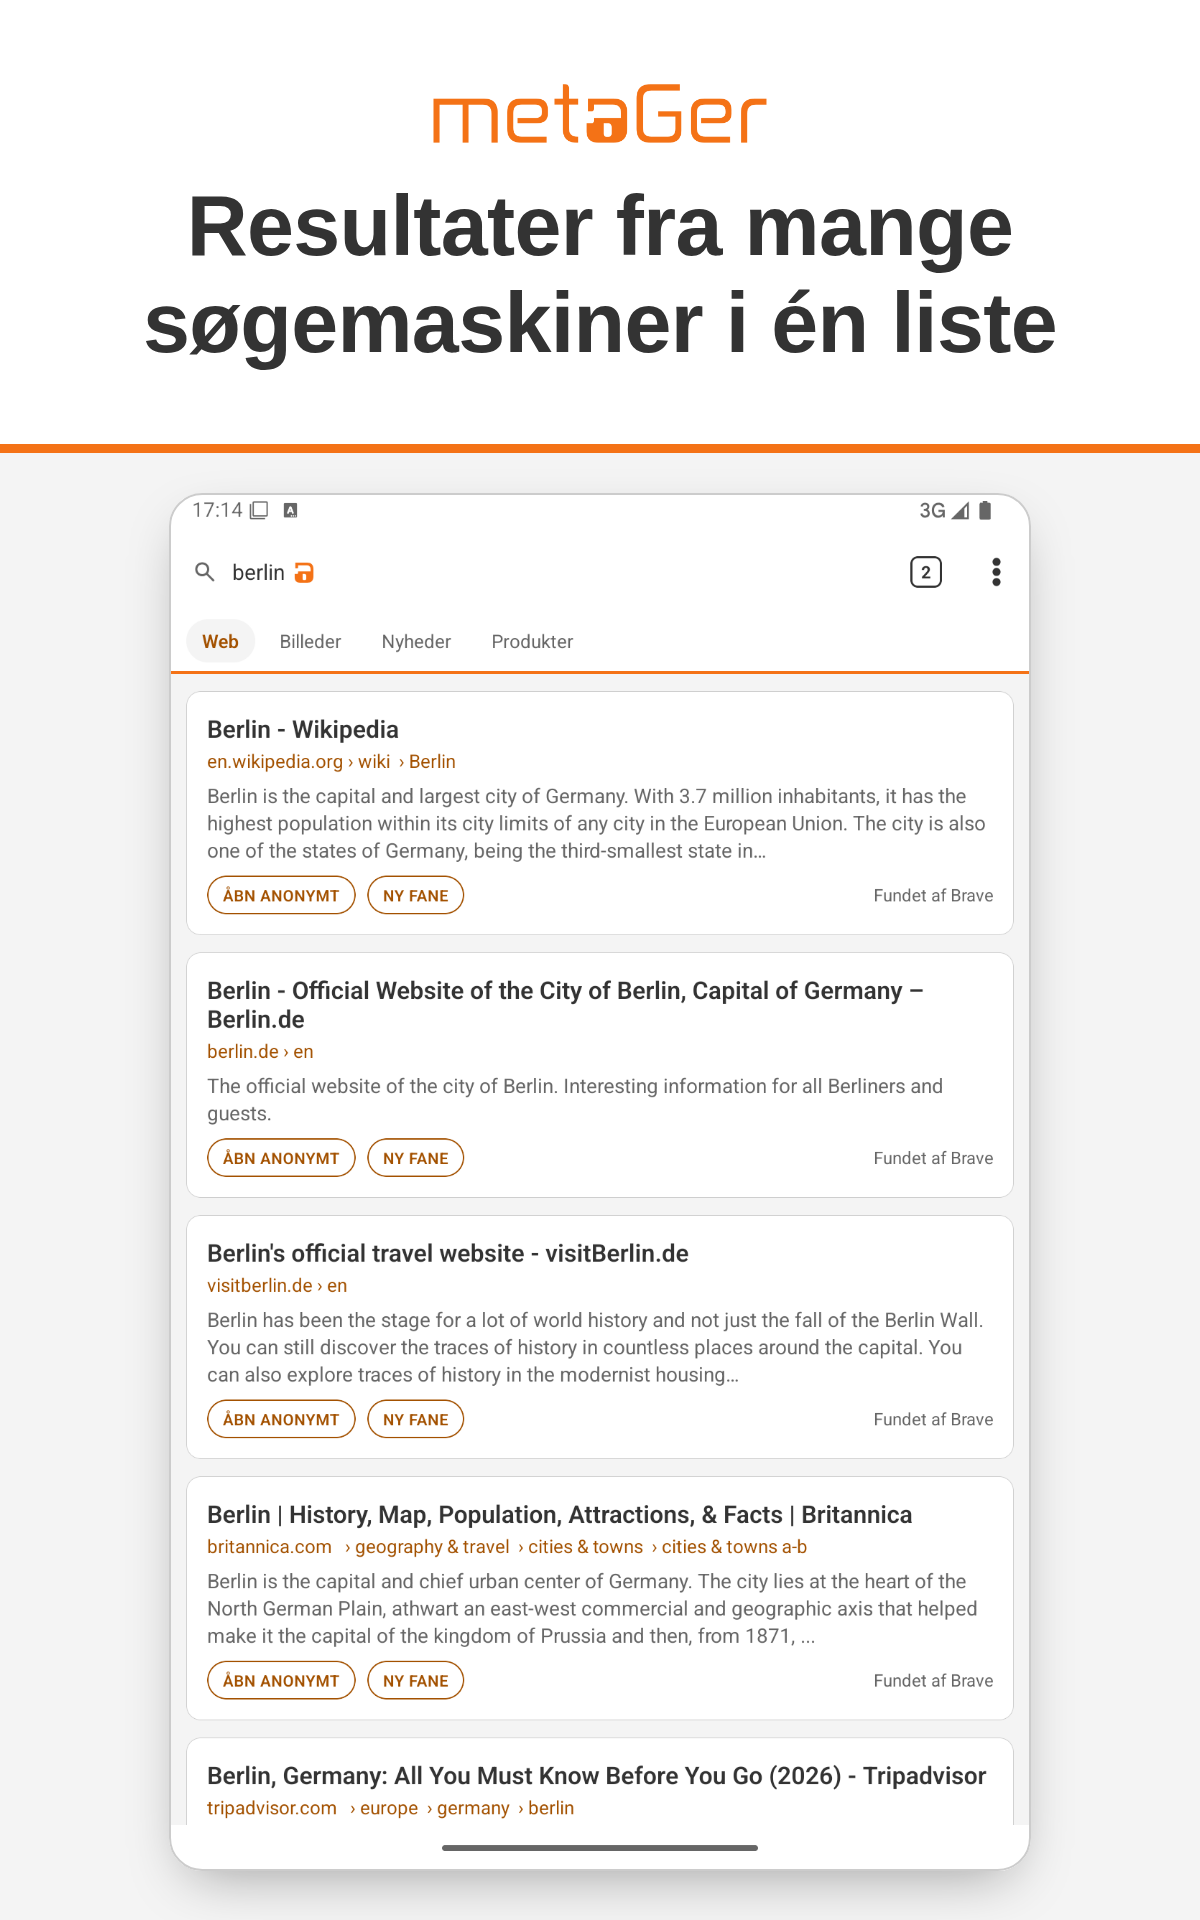1200x1920 pixels.
Task: Tap the search magnifier icon
Action: coord(205,572)
